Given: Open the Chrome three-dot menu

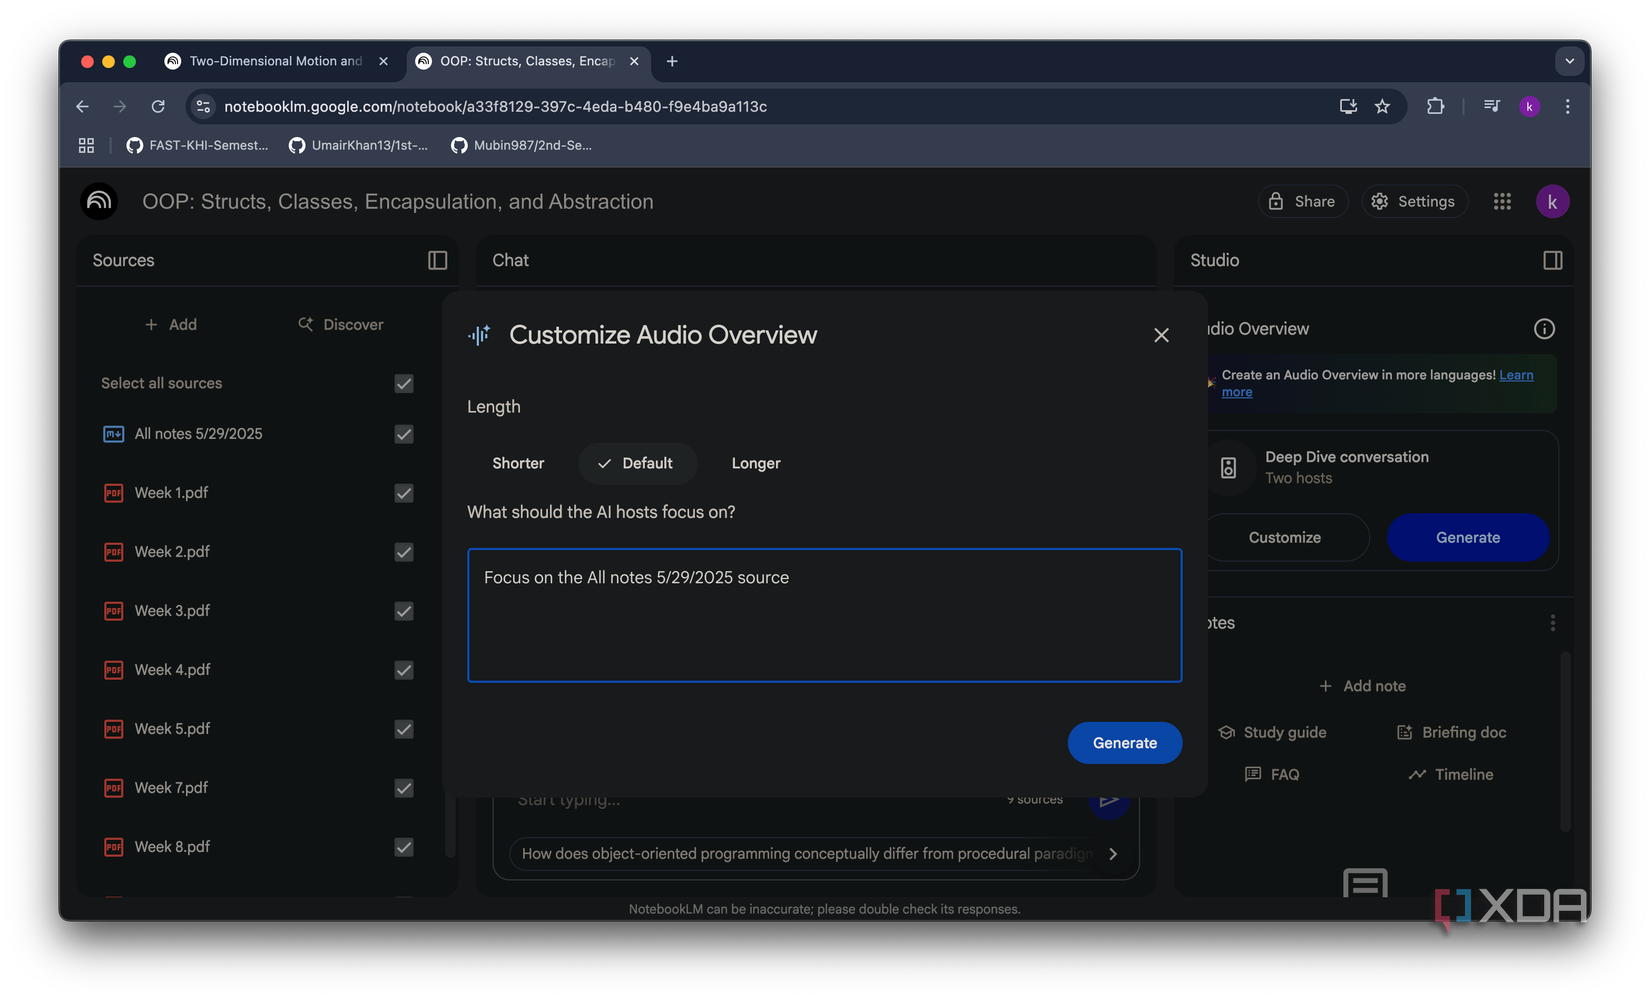Looking at the screenshot, I should 1568,106.
